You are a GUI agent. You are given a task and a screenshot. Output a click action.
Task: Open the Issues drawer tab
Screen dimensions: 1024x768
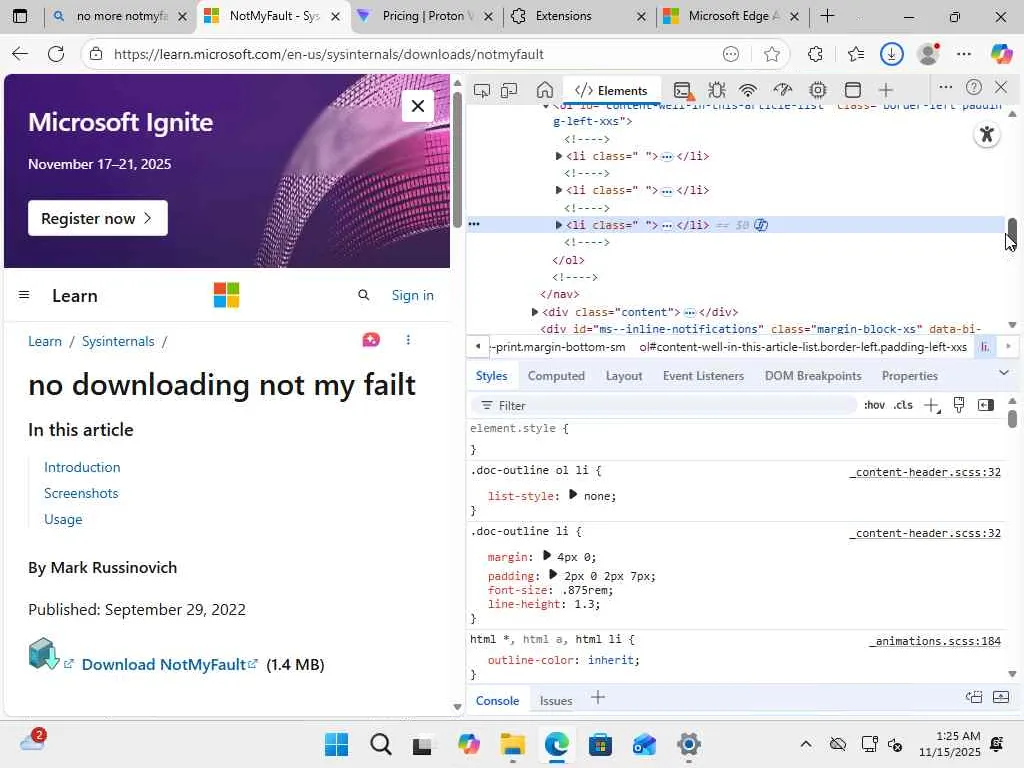pyautogui.click(x=556, y=701)
